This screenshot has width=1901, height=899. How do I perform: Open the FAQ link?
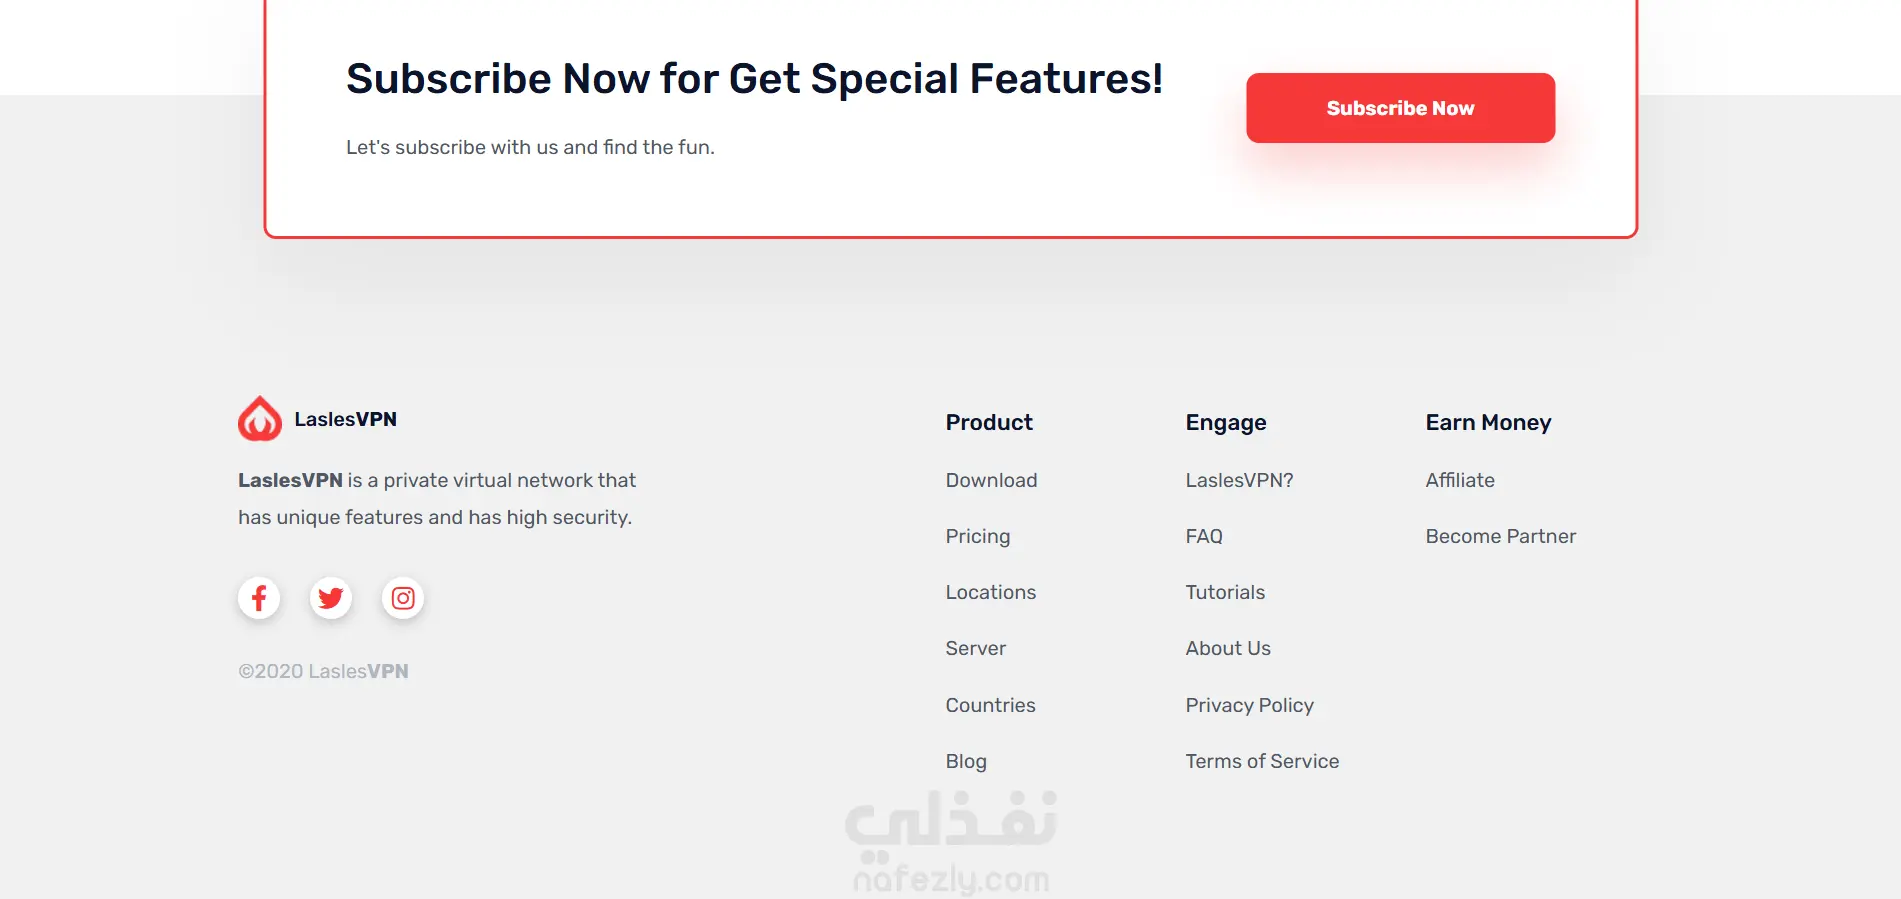(1204, 536)
